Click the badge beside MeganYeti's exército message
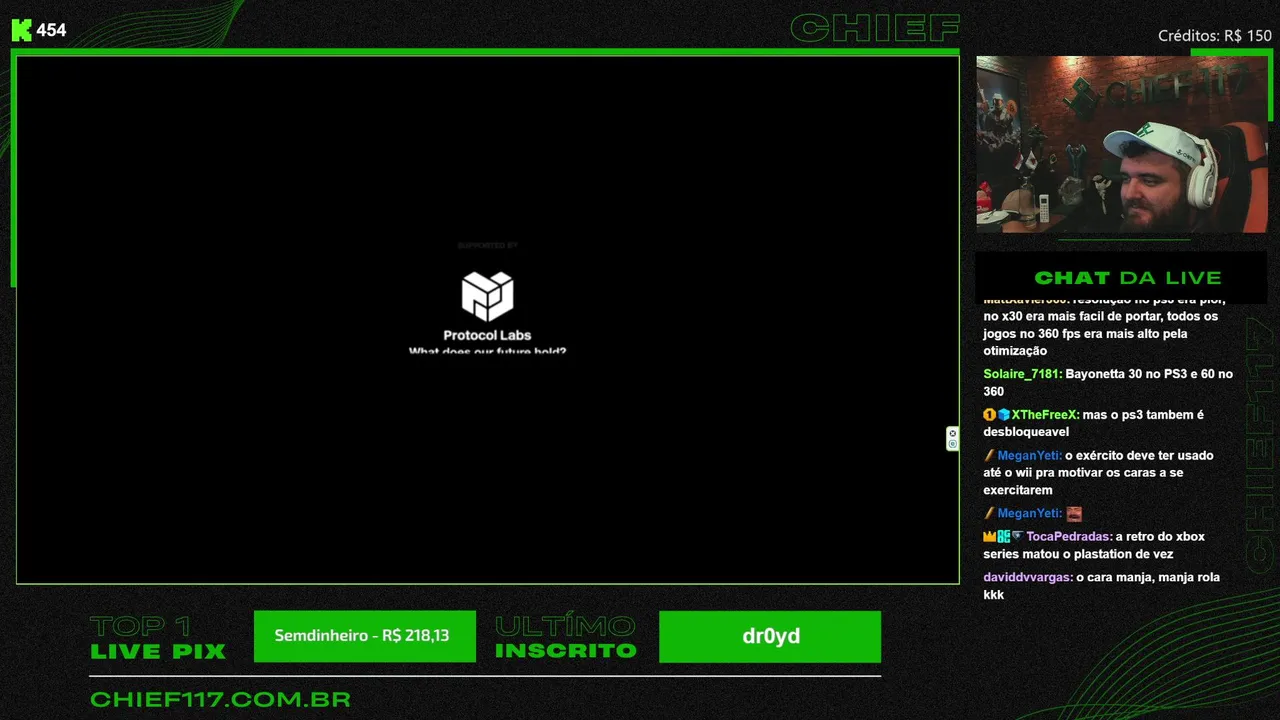Viewport: 1280px width, 720px height. tap(989, 455)
